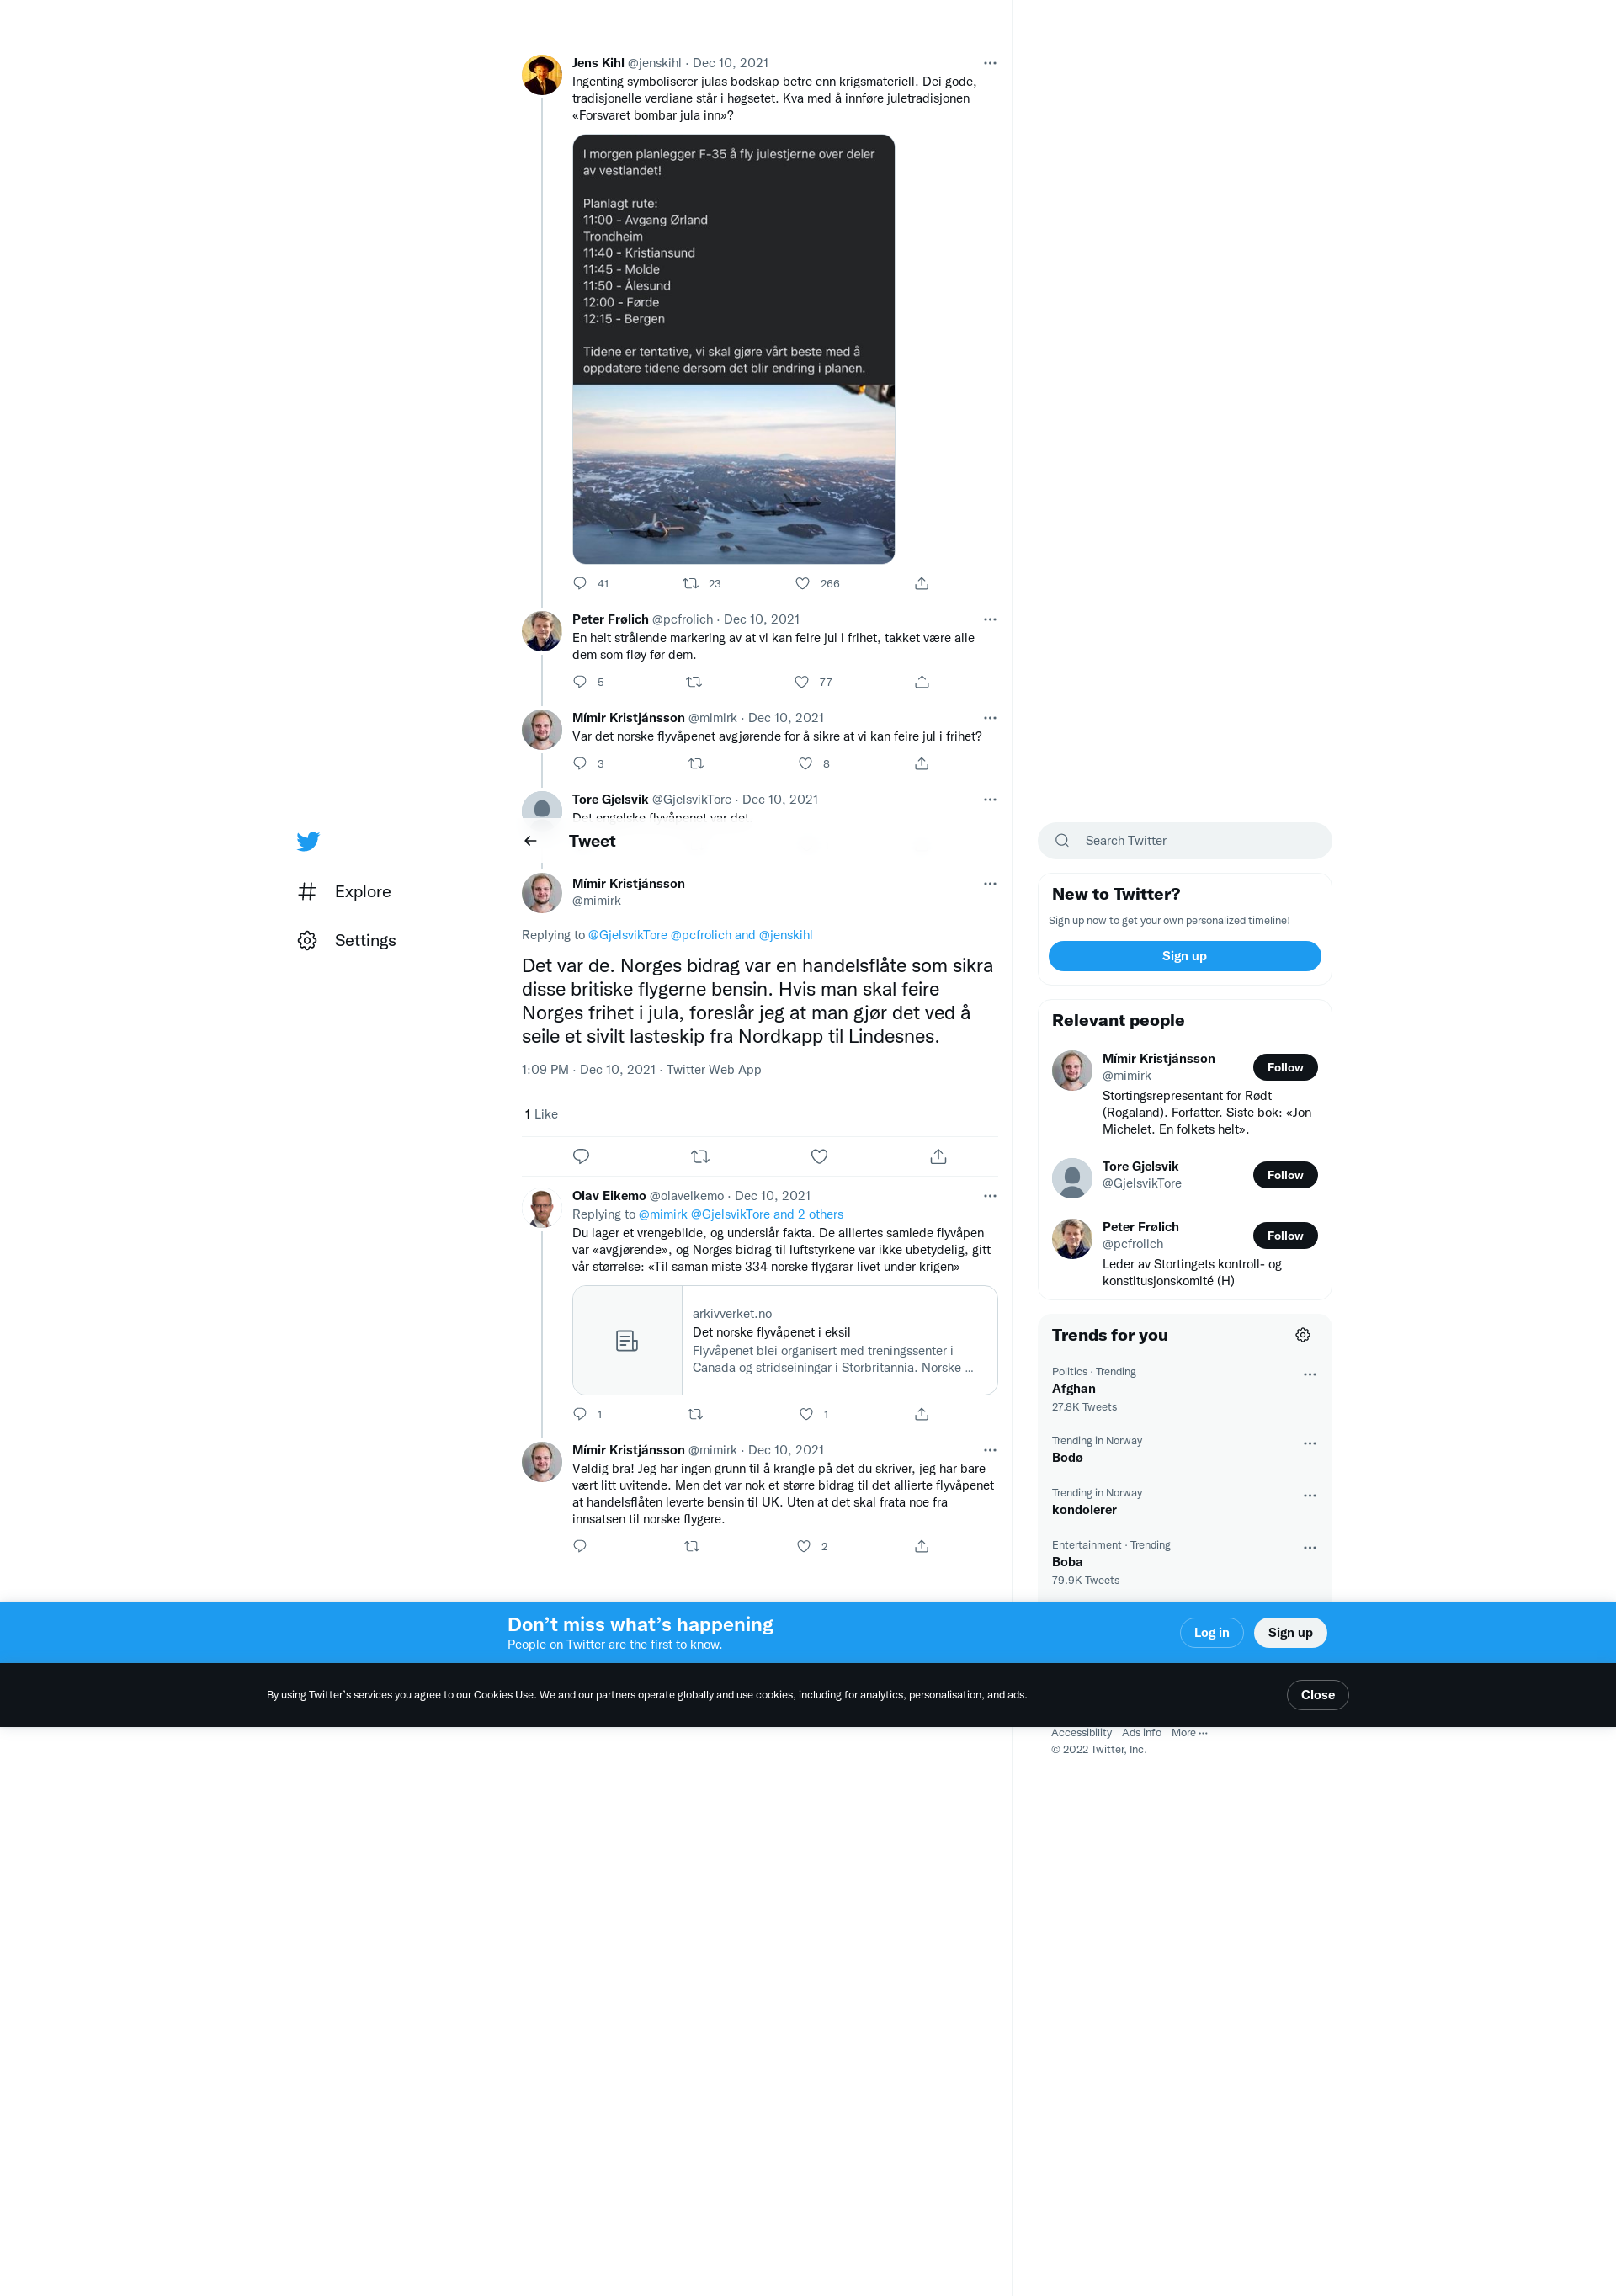Reply to Mímir's tweet with 3 replies
The image size is (1616, 2296).
pyautogui.click(x=580, y=763)
